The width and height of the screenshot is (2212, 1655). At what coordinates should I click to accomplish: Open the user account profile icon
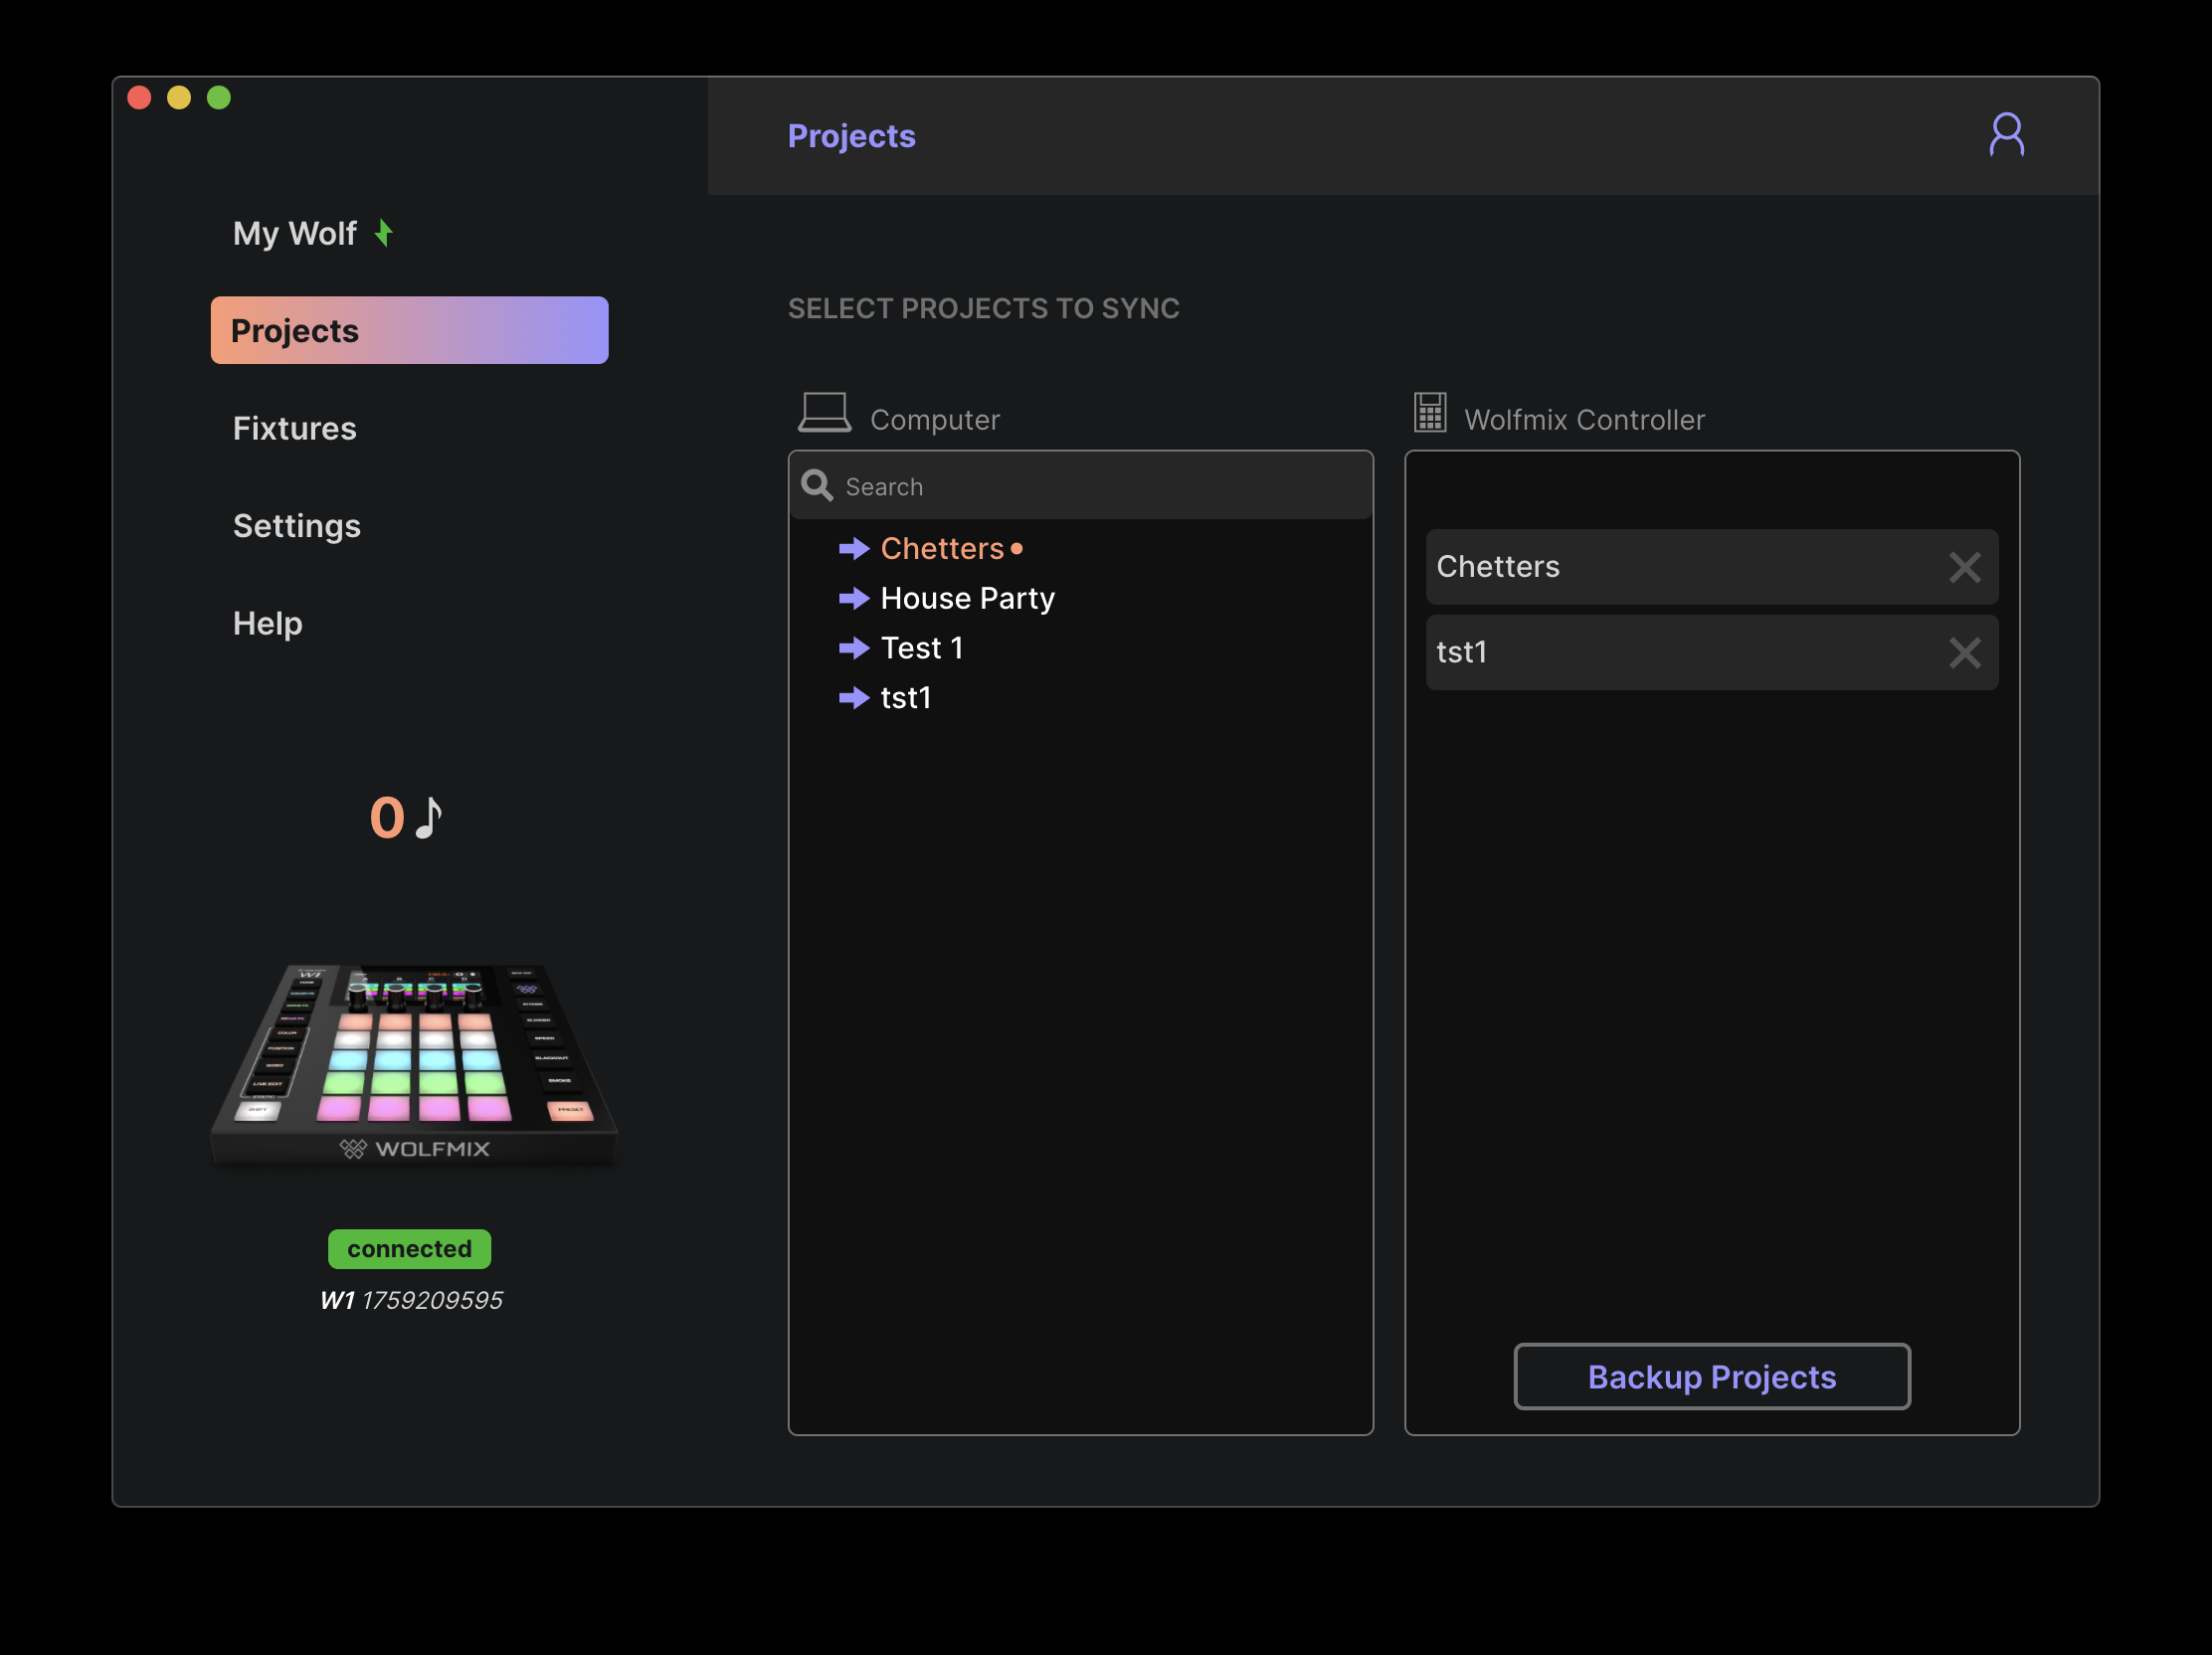2005,135
